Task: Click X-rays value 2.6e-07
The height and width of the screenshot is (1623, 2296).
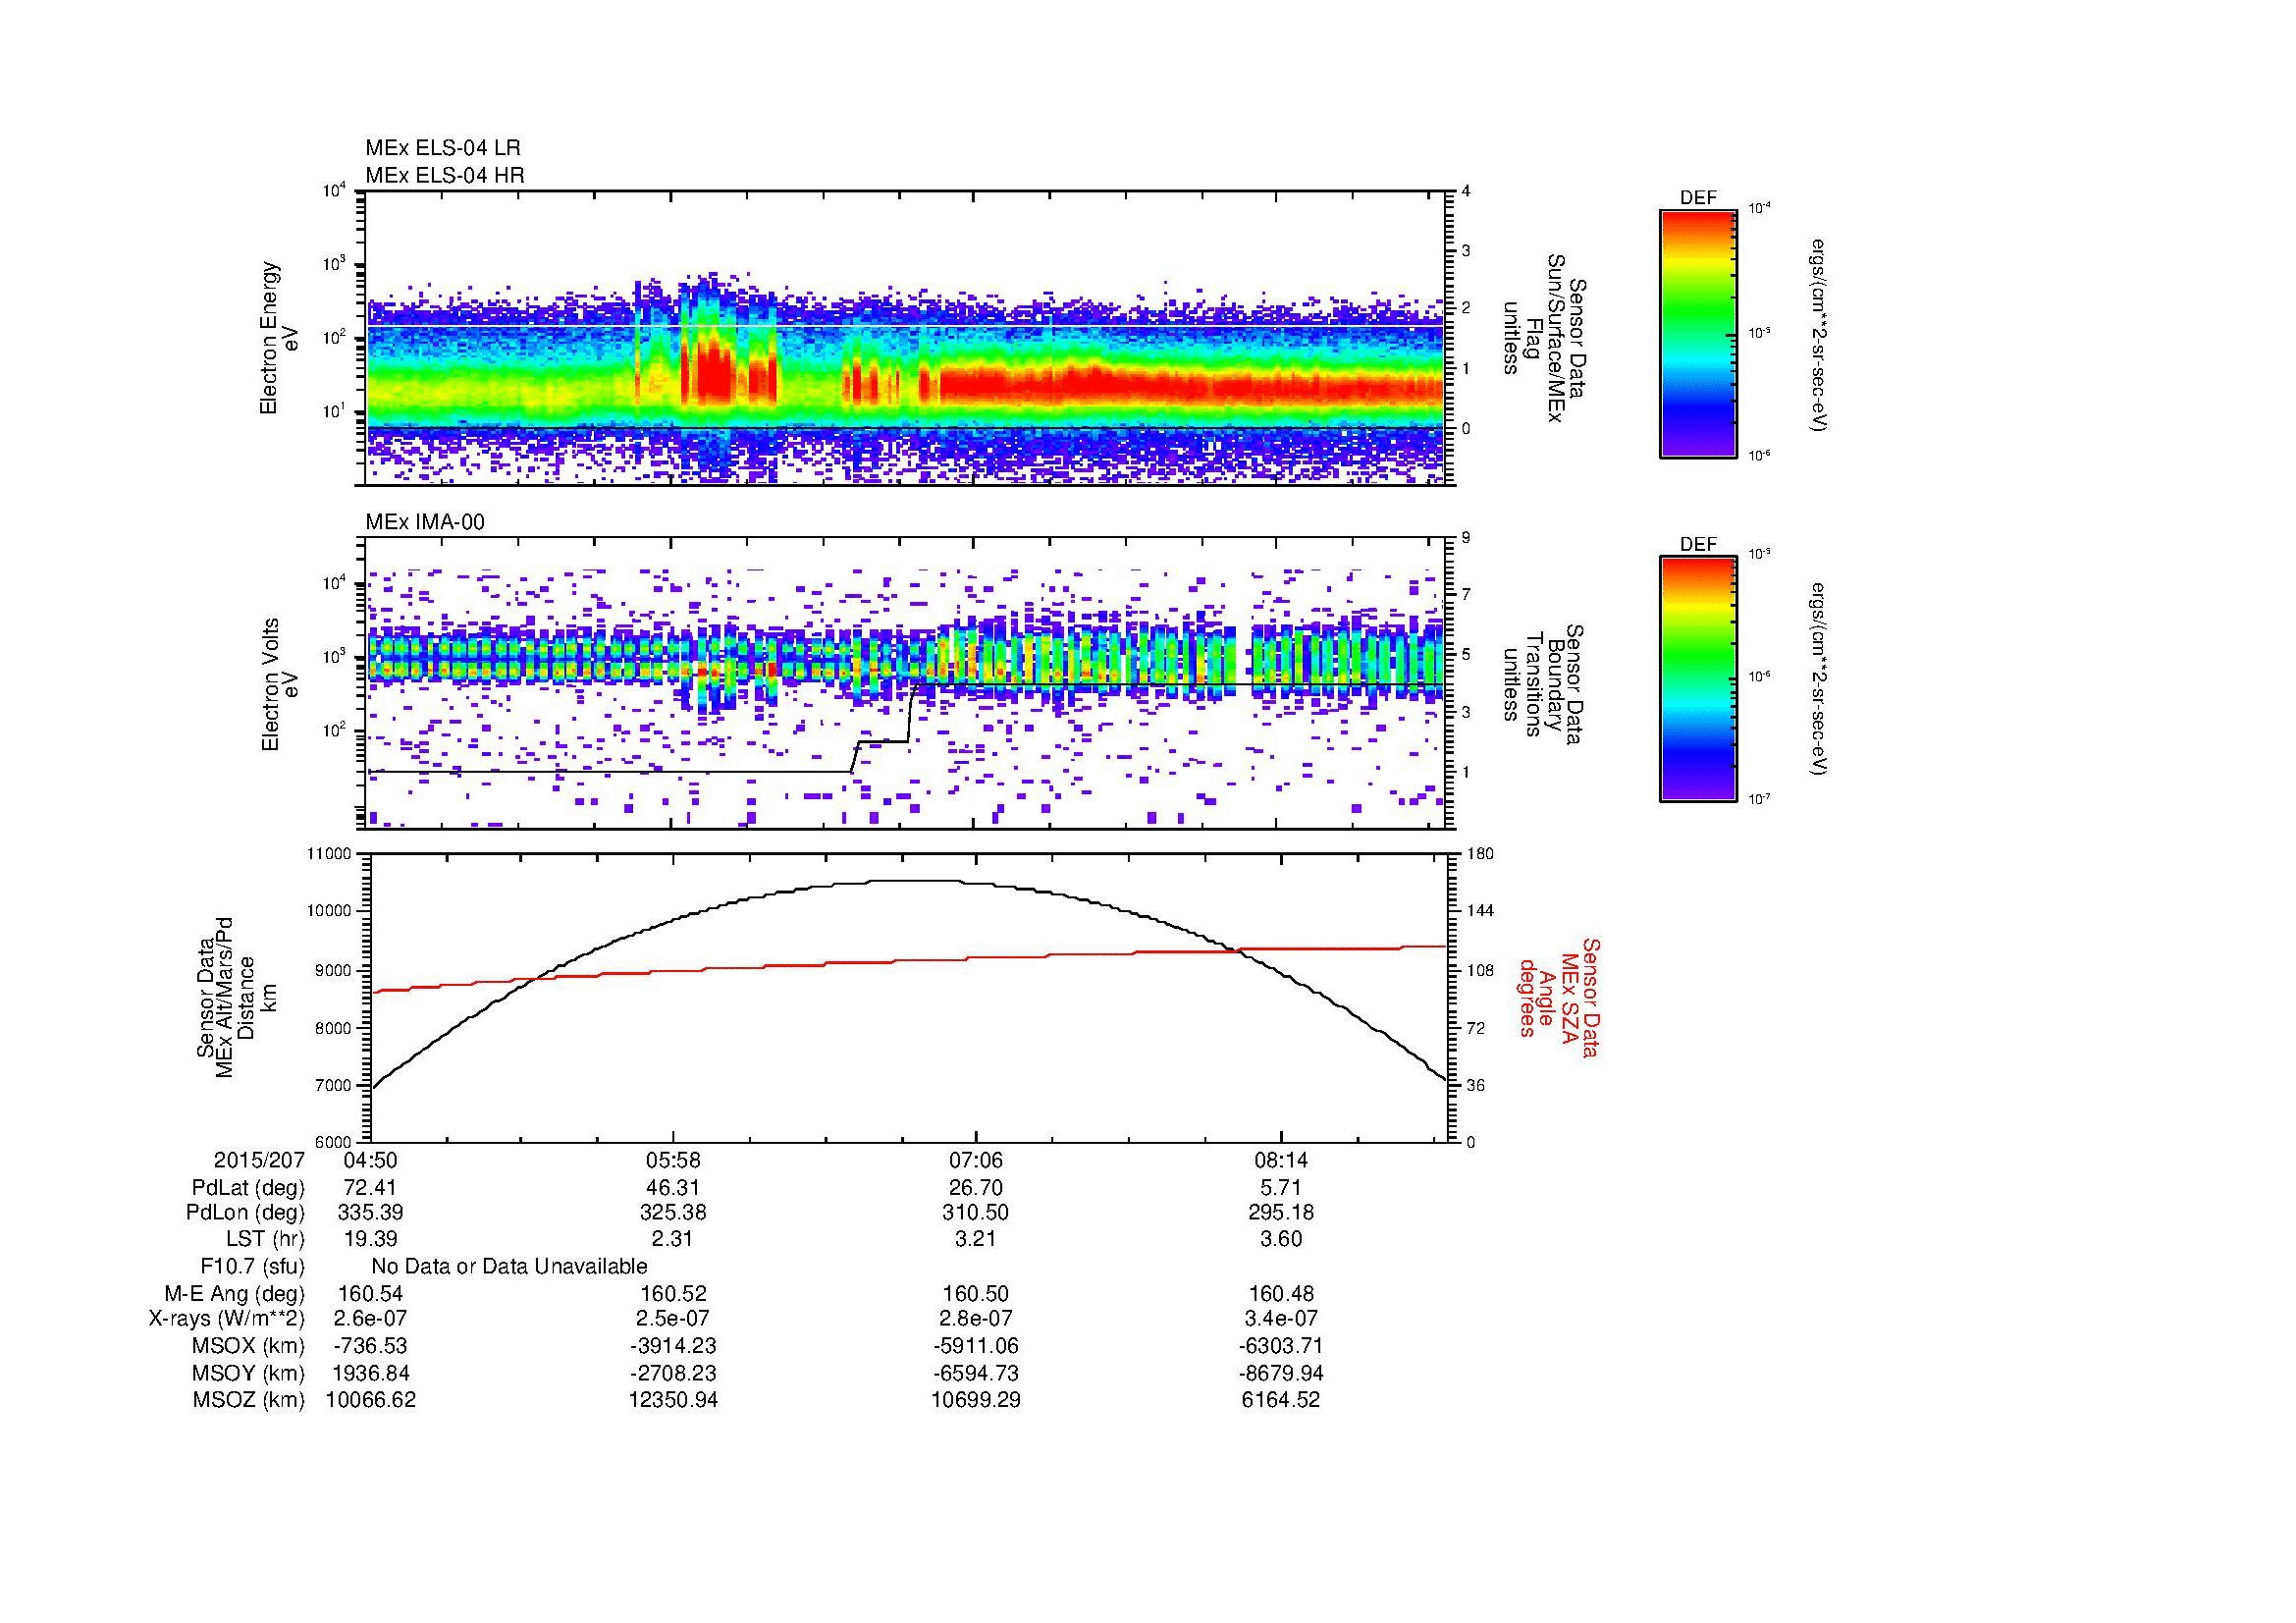Action: (371, 1320)
